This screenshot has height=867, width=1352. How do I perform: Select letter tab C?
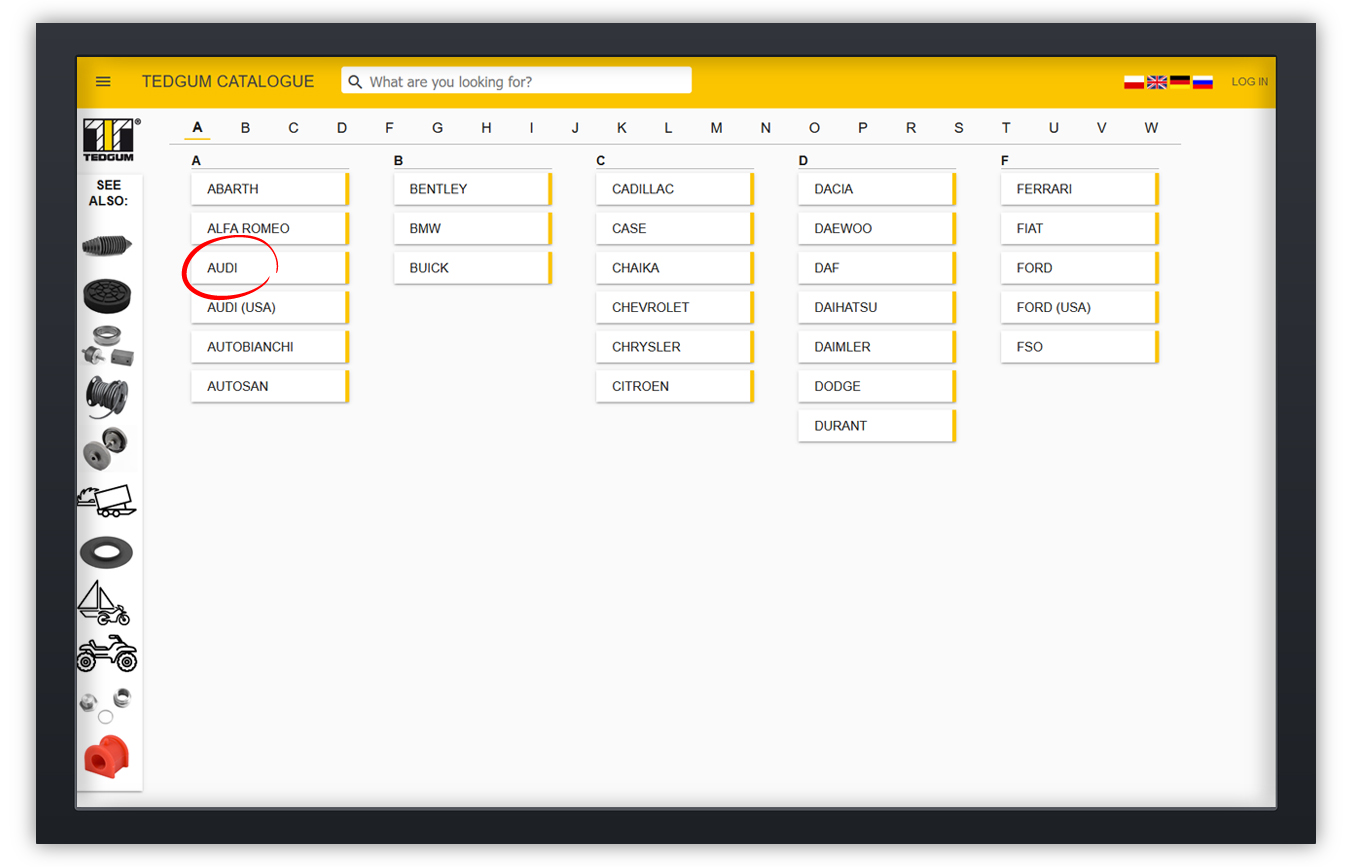tap(294, 128)
